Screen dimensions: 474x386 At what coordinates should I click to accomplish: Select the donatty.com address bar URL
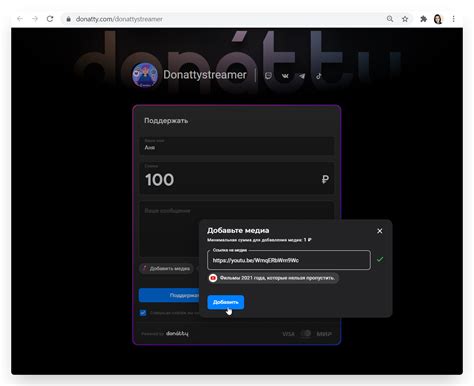[x=119, y=19]
